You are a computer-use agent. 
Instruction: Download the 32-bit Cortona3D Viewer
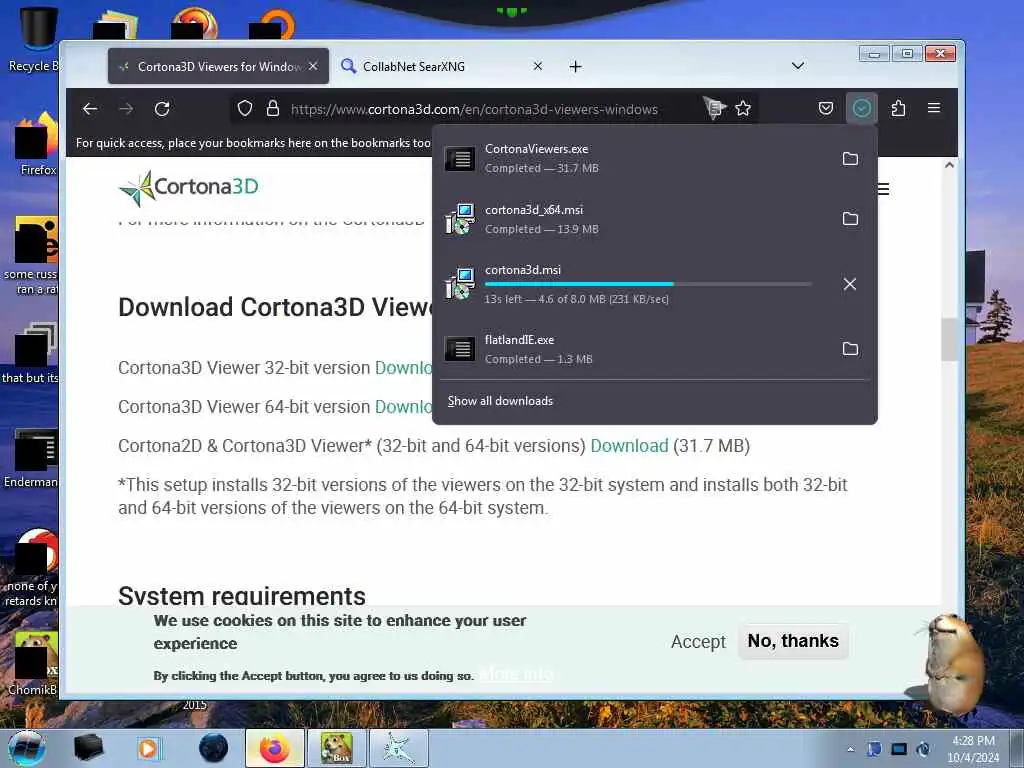[x=403, y=368]
